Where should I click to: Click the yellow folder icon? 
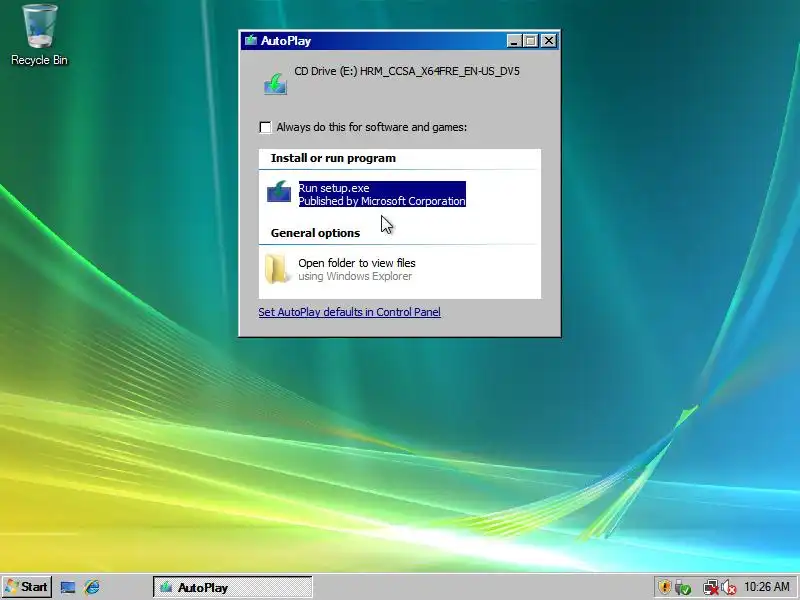pos(276,269)
